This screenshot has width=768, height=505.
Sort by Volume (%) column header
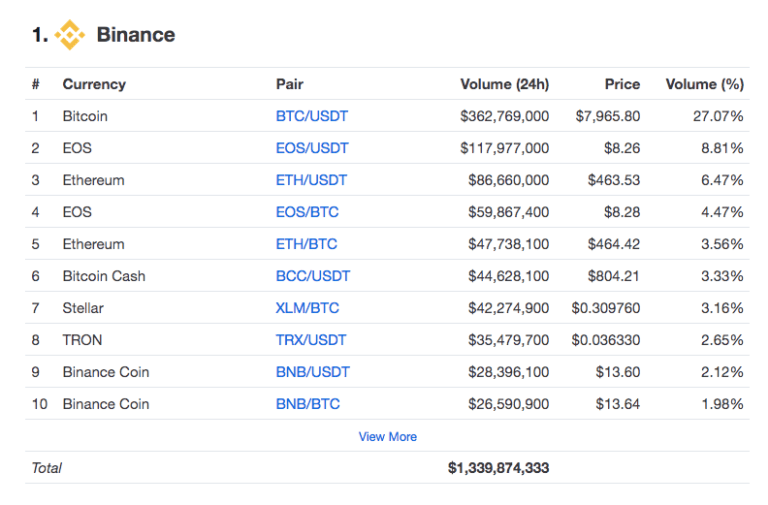pyautogui.click(x=704, y=84)
